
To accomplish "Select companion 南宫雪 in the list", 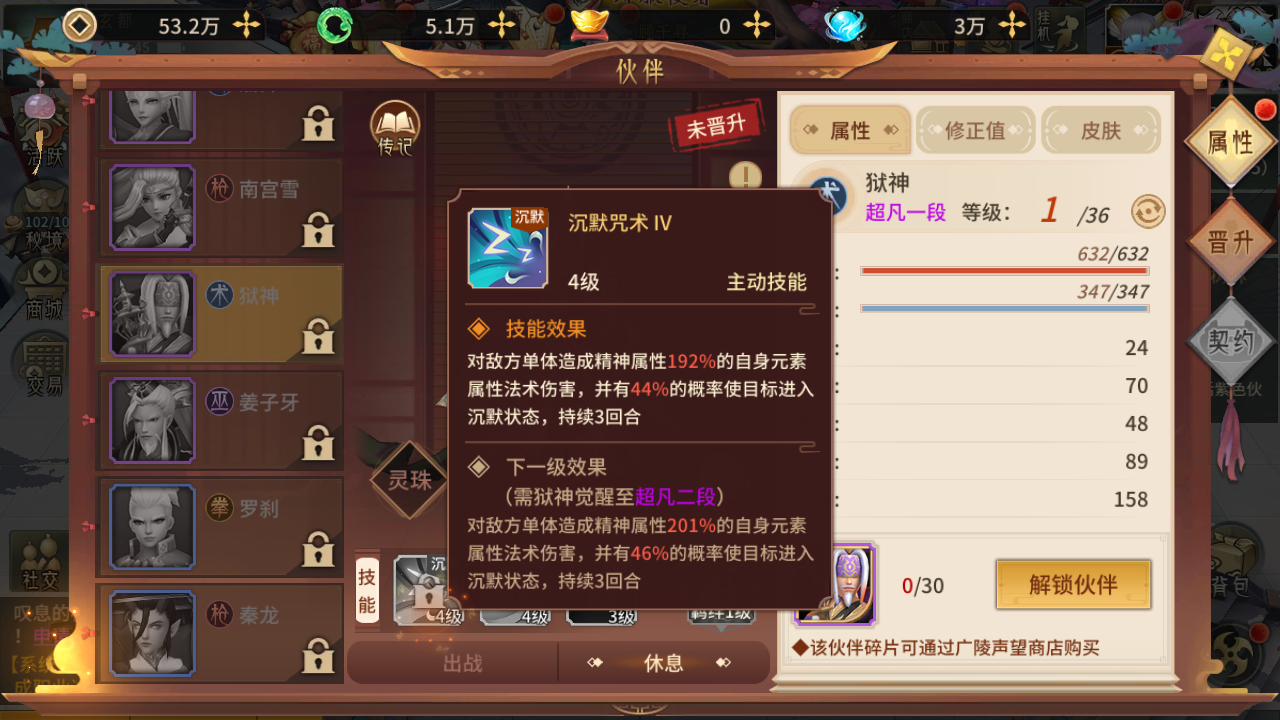I will point(220,207).
